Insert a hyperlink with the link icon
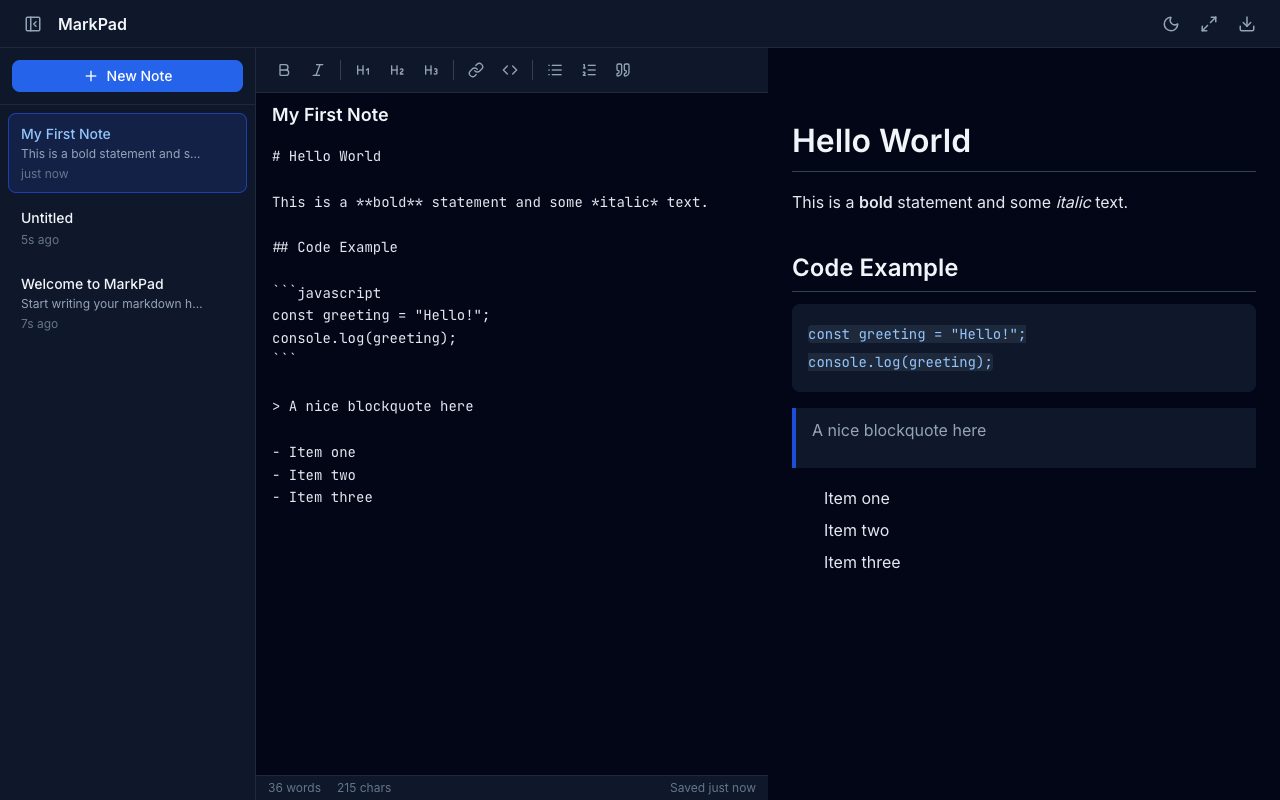This screenshot has width=1280, height=800. [476, 70]
